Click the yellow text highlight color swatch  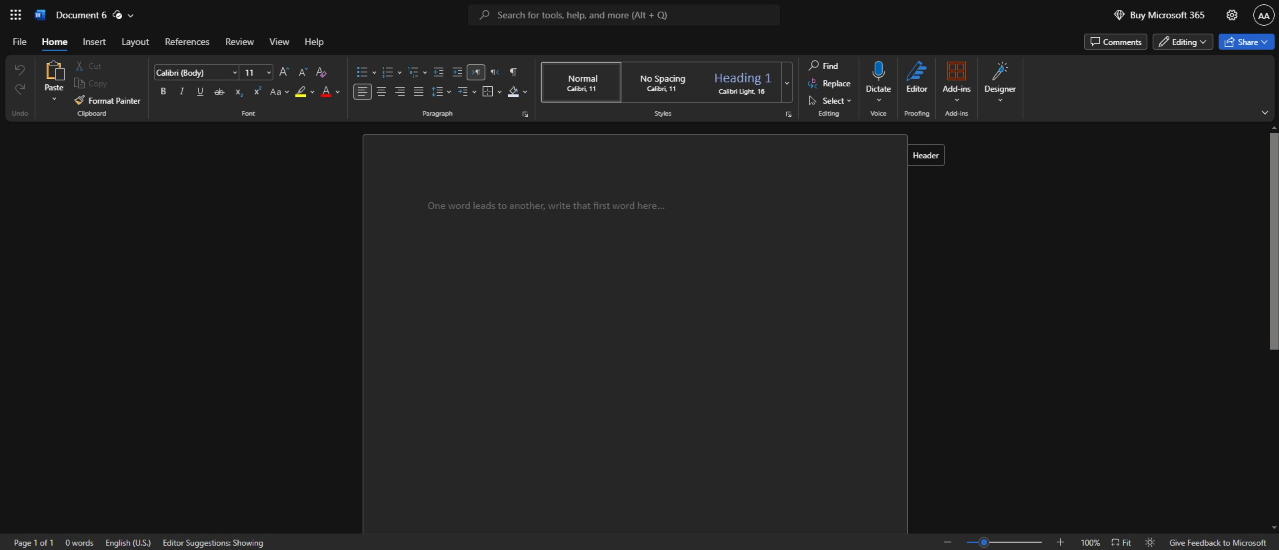[x=301, y=92]
